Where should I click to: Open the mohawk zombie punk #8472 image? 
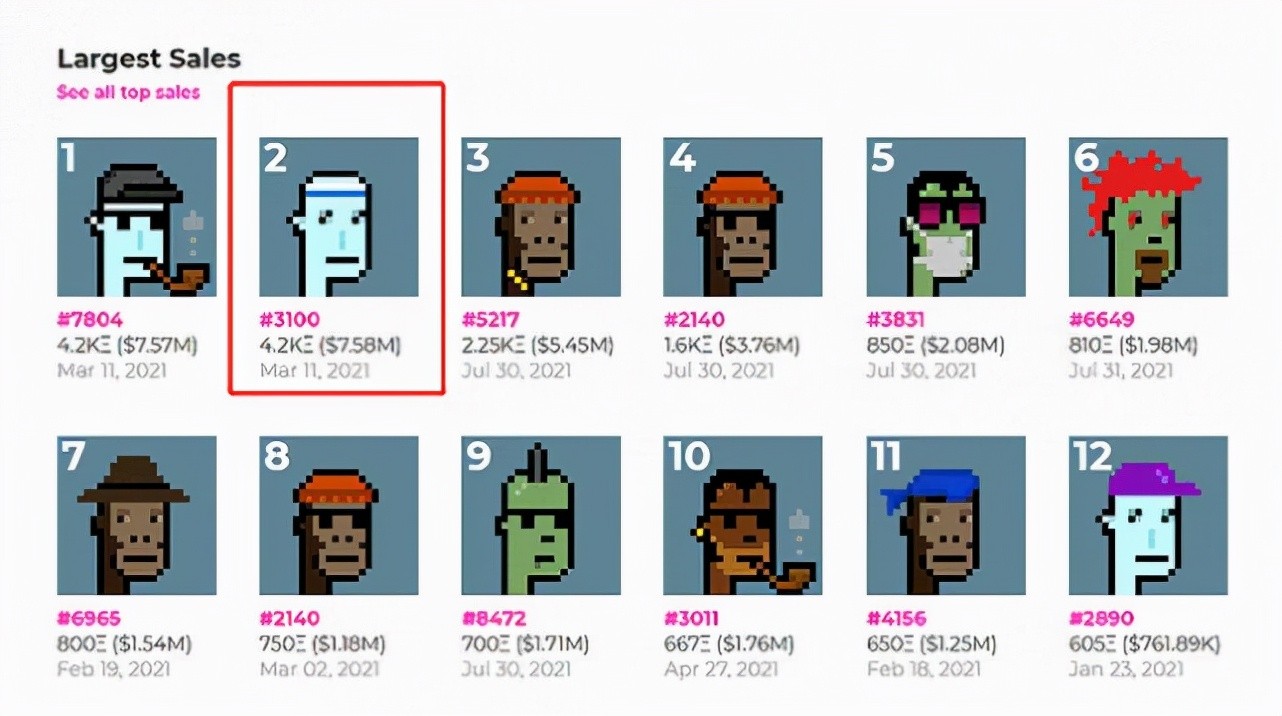pyautogui.click(x=541, y=516)
